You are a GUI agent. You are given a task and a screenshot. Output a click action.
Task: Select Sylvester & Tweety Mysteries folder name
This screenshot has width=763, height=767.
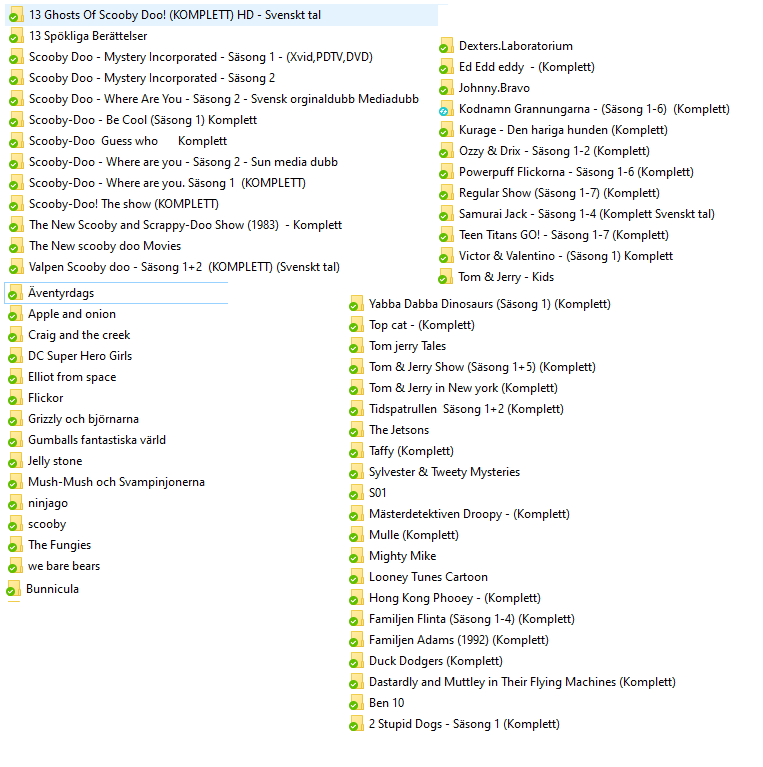(x=444, y=472)
